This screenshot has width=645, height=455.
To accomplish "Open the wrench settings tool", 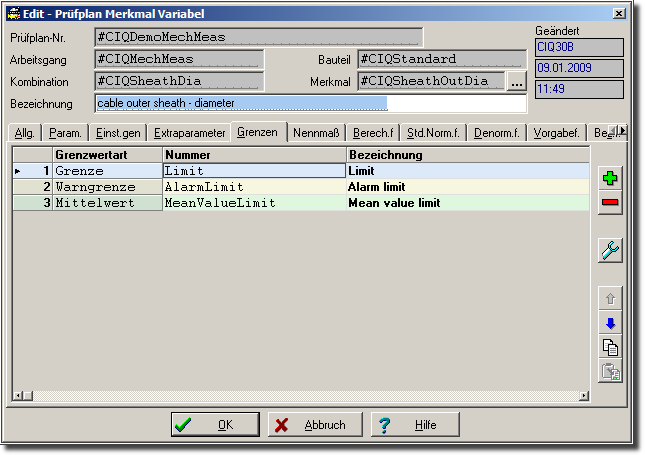I will (610, 250).
